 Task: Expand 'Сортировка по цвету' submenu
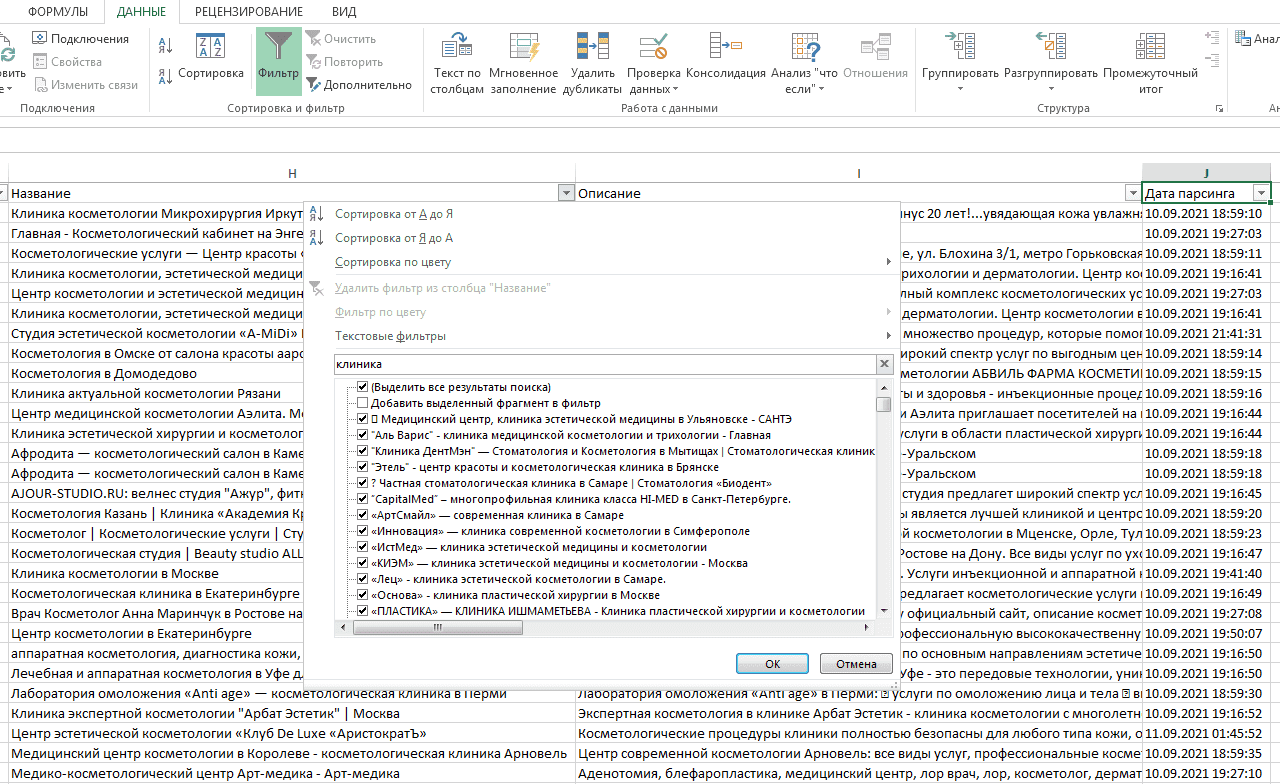pos(602,262)
